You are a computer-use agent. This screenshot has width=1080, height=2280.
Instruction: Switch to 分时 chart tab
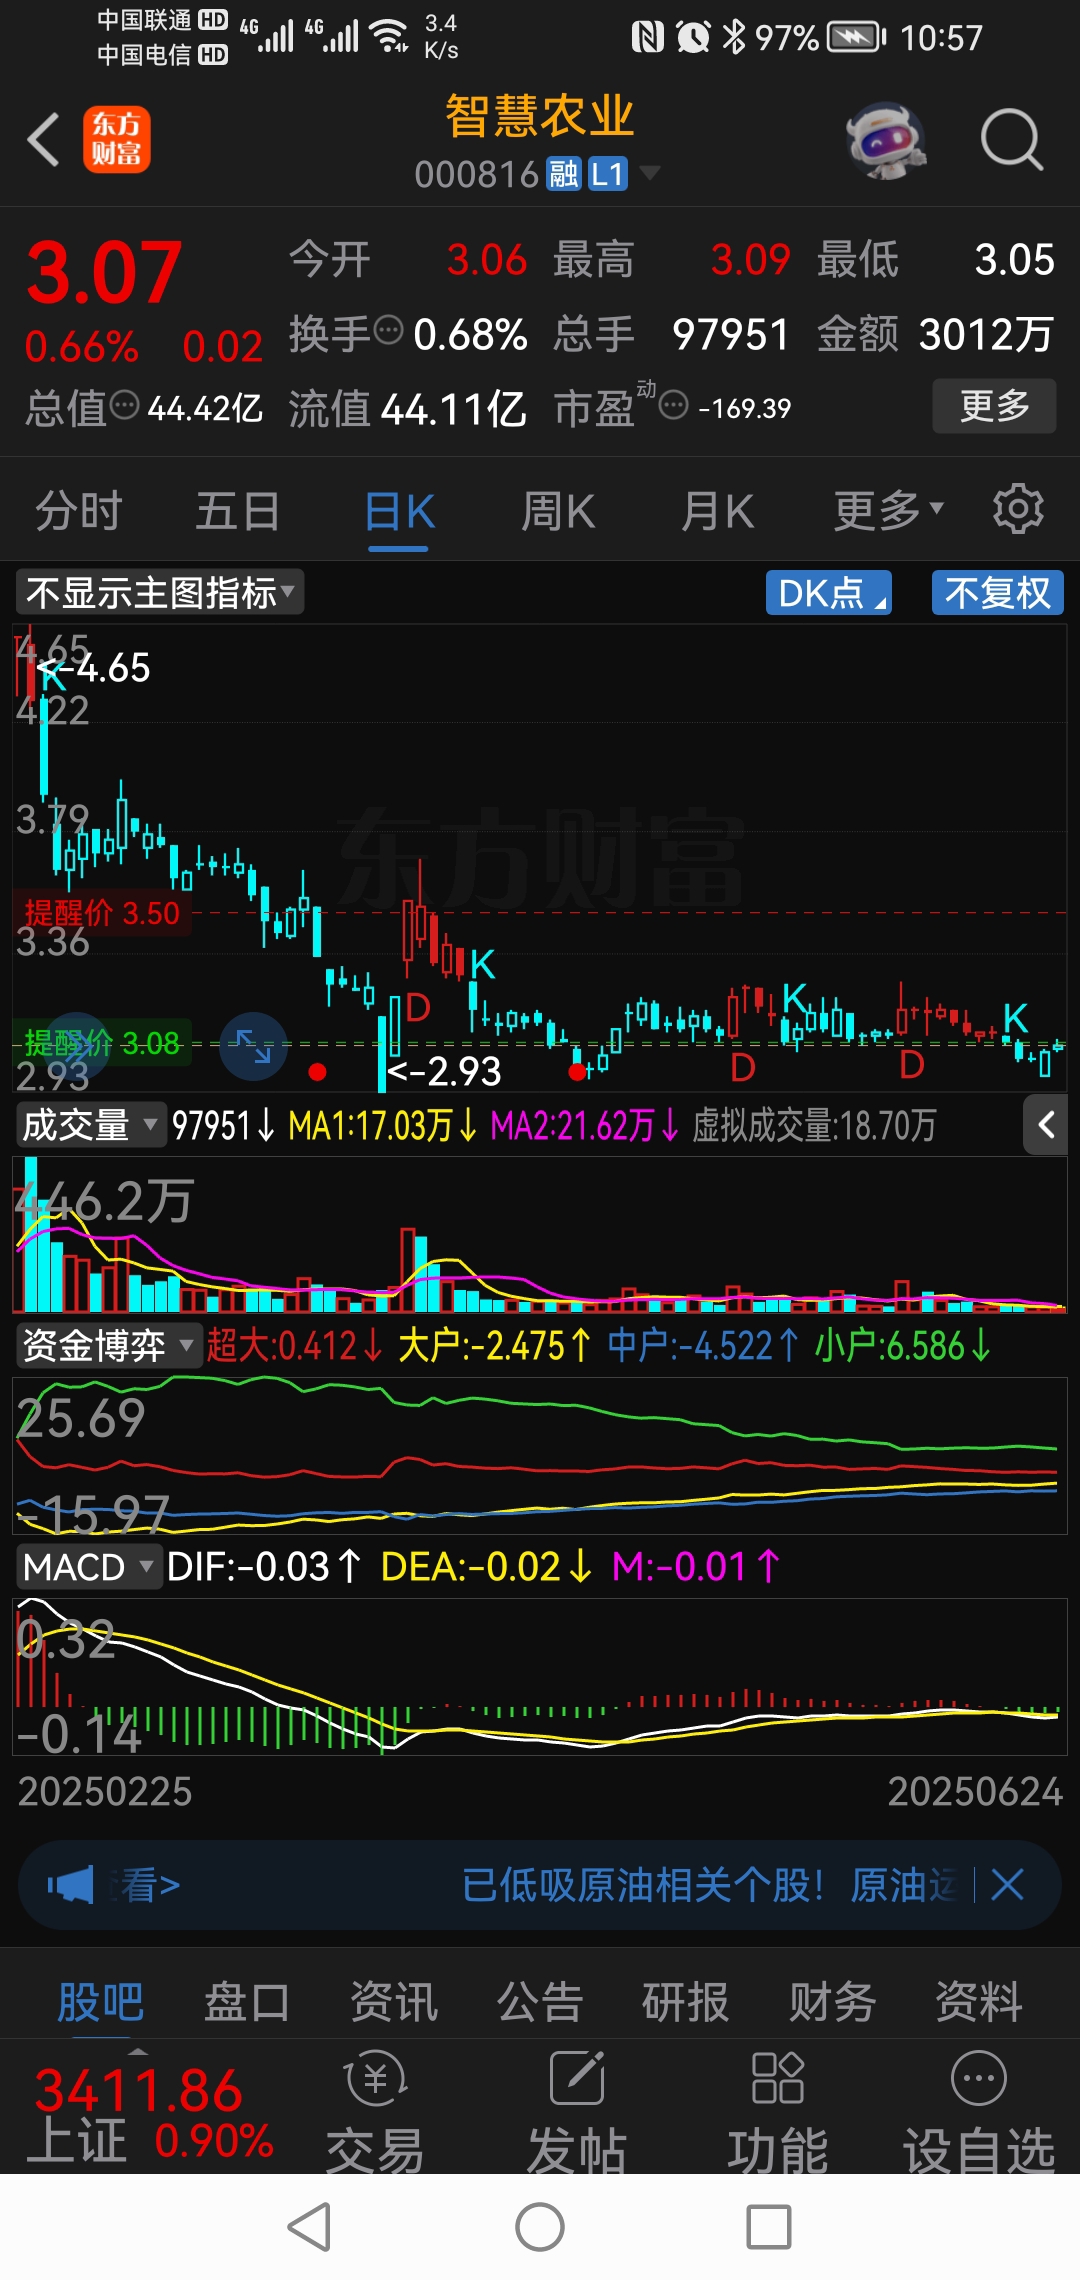pyautogui.click(x=79, y=511)
